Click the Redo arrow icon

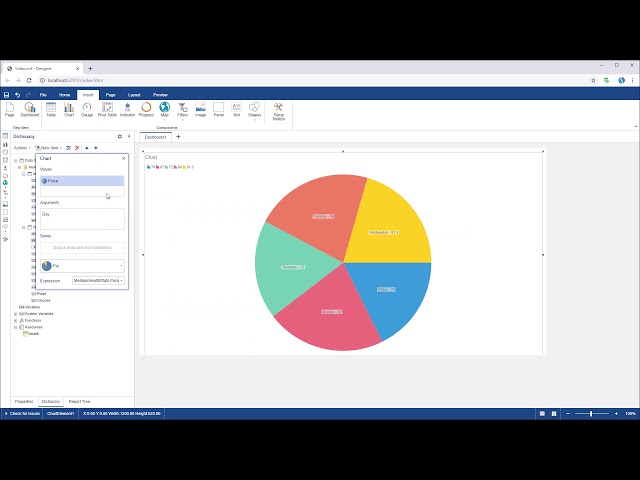[x=28, y=95]
